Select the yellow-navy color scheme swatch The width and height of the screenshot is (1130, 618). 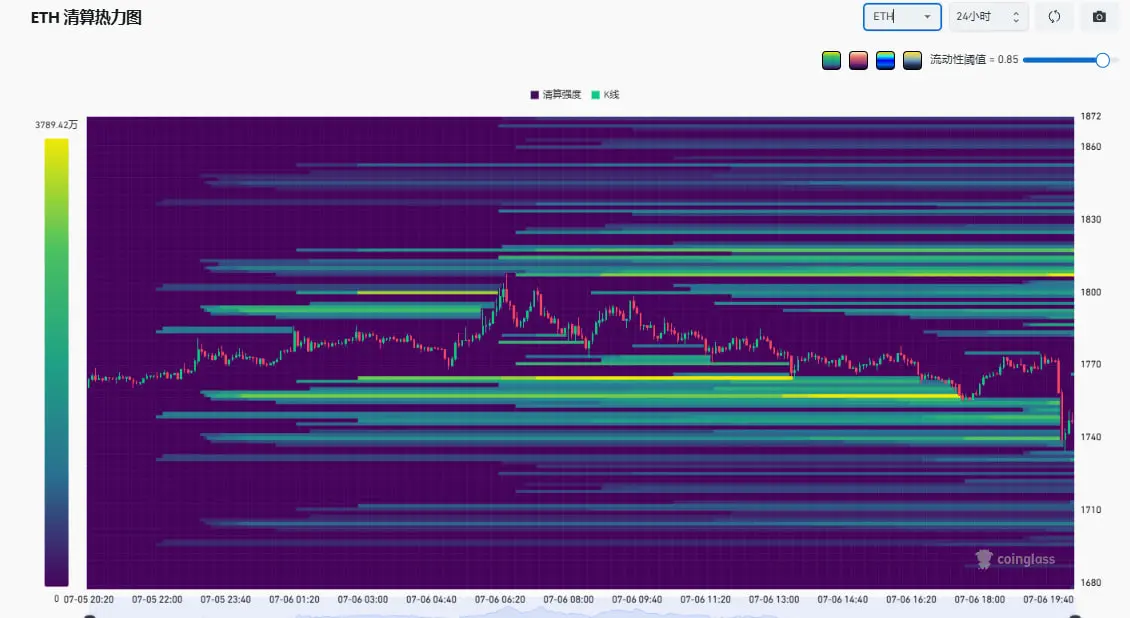point(912,60)
